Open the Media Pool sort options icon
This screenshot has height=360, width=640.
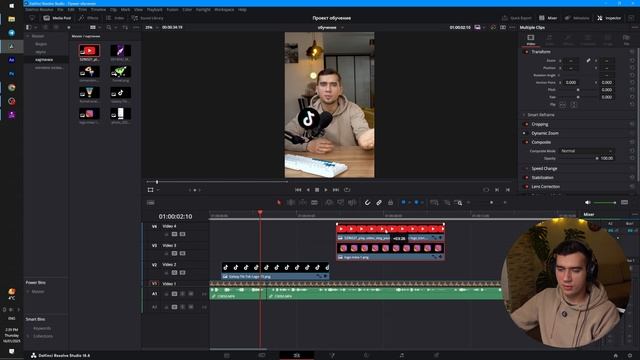click(125, 27)
